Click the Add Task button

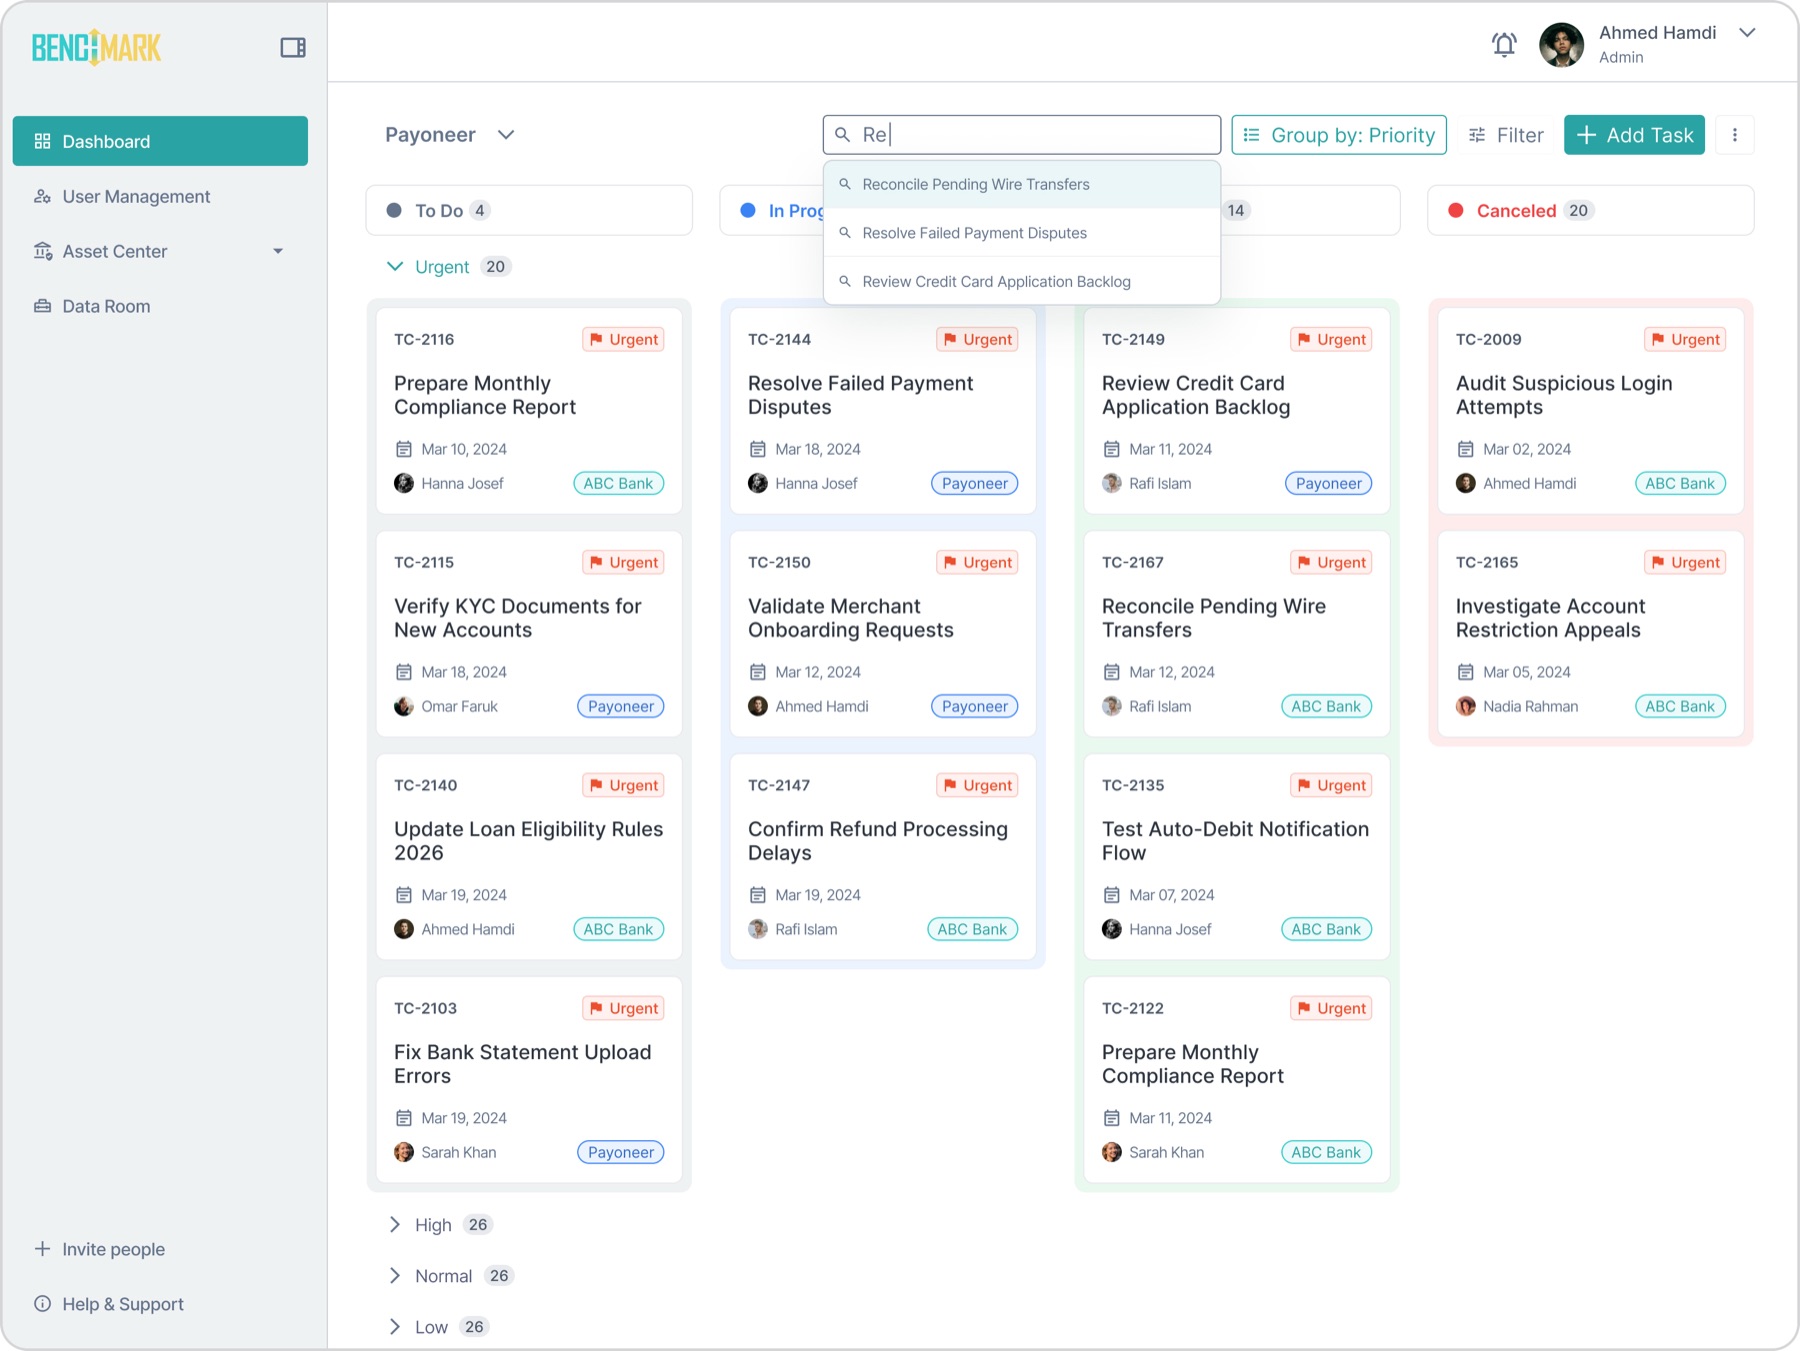(1634, 135)
